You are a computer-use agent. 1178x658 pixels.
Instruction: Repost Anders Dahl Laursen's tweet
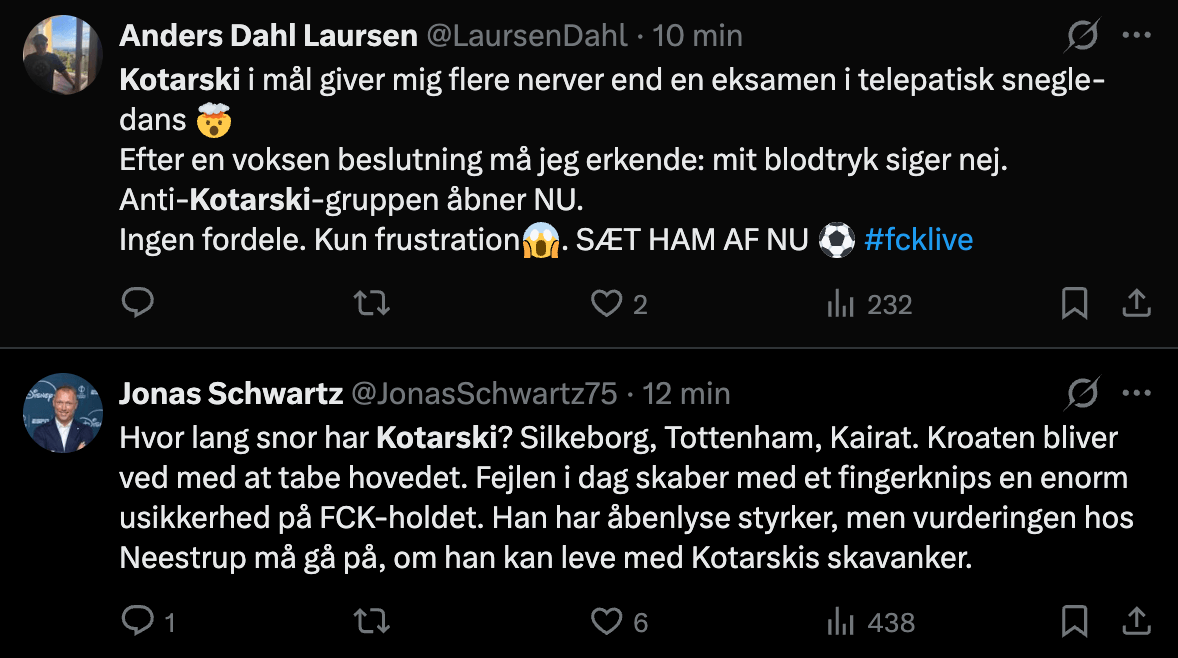point(373,303)
